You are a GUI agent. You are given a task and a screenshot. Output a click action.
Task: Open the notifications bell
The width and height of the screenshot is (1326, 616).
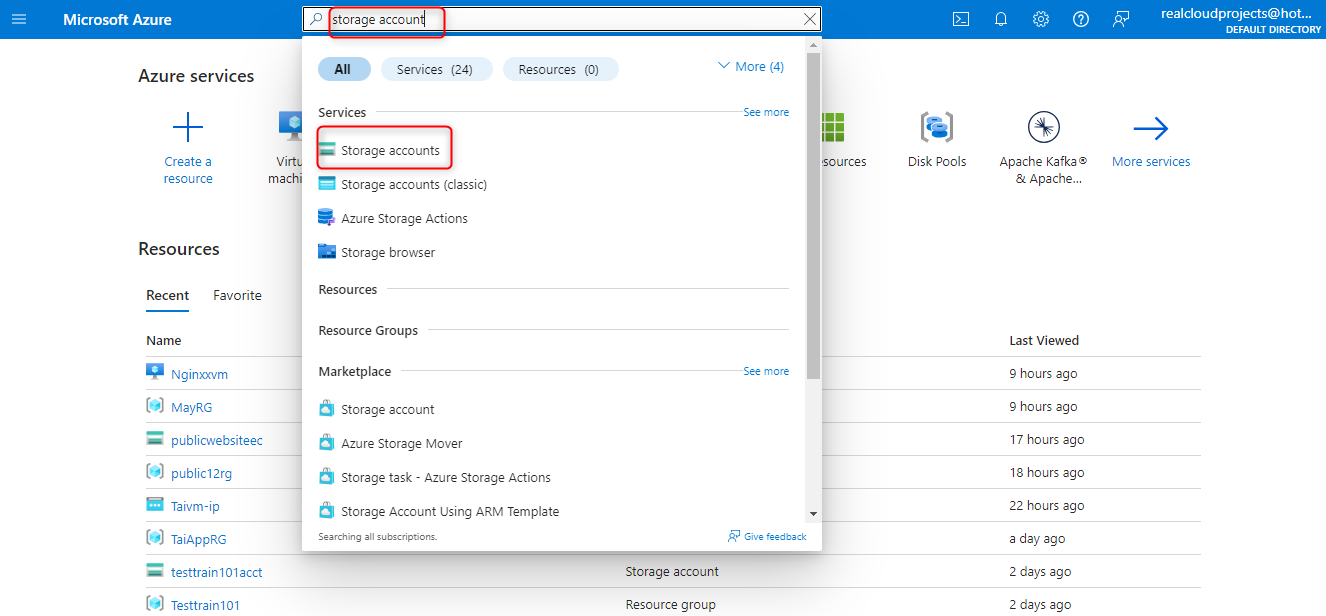[1001, 19]
